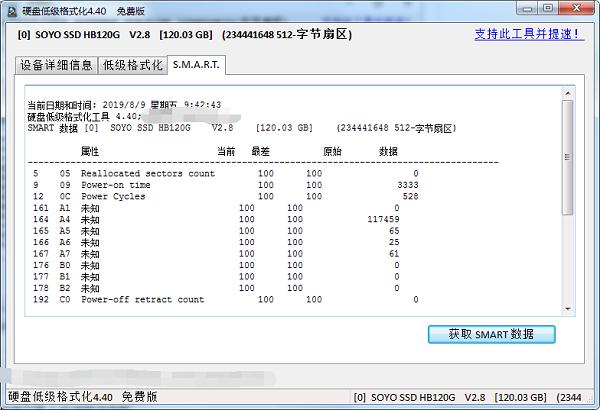Click the 当前日期和时间 line
600x410 pixels.
click(x=124, y=105)
